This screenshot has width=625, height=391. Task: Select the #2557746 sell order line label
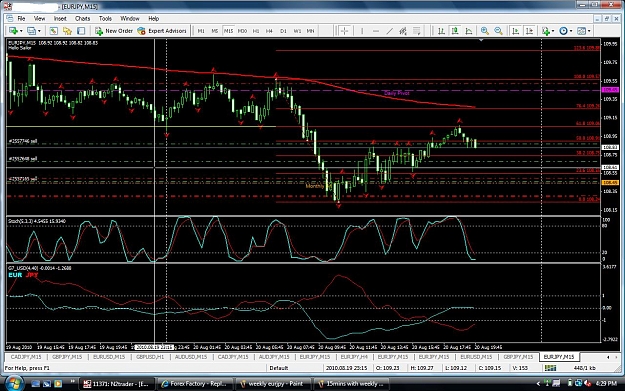pos(23,141)
